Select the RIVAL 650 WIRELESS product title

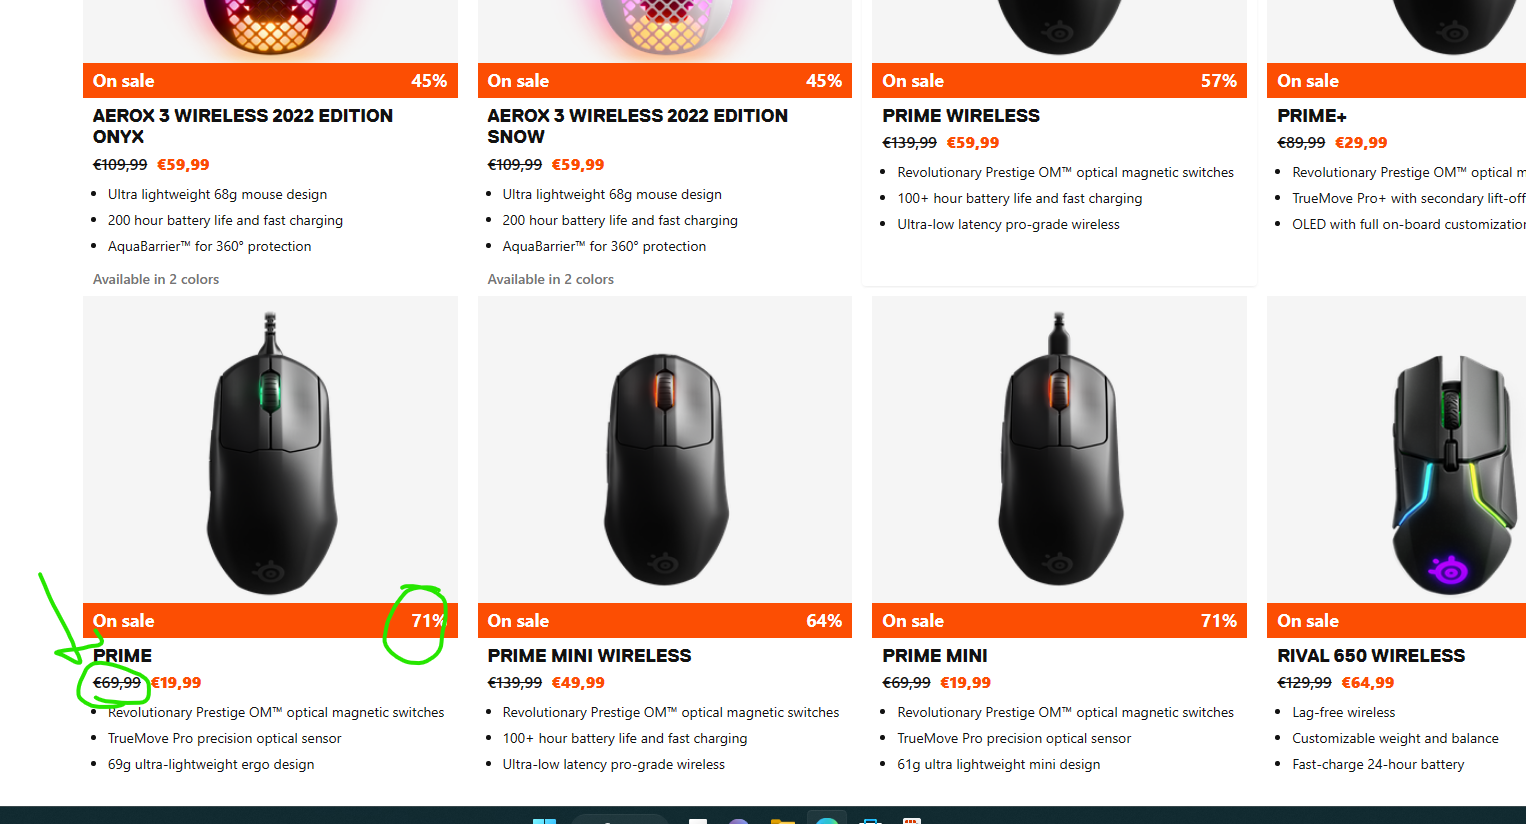[x=1371, y=656]
